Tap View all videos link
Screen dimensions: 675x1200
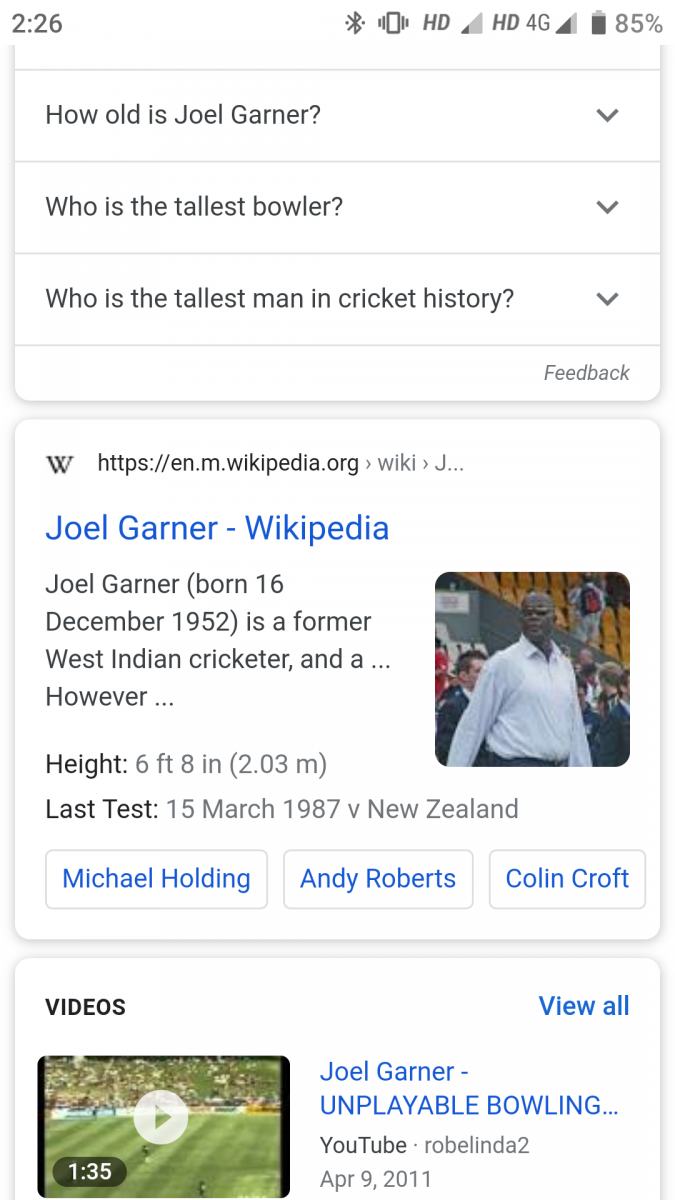pyautogui.click(x=584, y=1006)
